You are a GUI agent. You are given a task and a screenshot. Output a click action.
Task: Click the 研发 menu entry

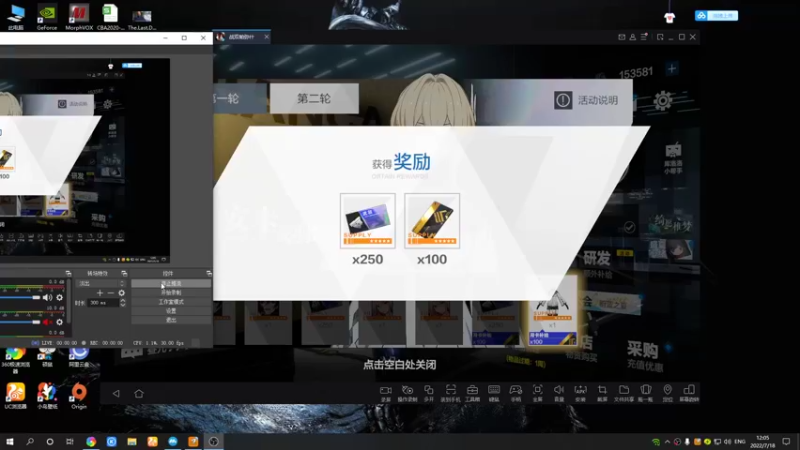click(x=597, y=258)
